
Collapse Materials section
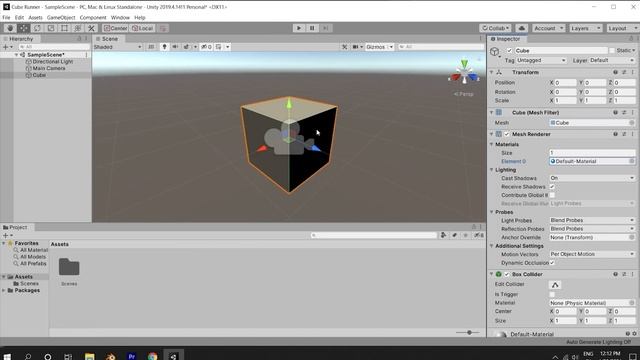coord(492,144)
